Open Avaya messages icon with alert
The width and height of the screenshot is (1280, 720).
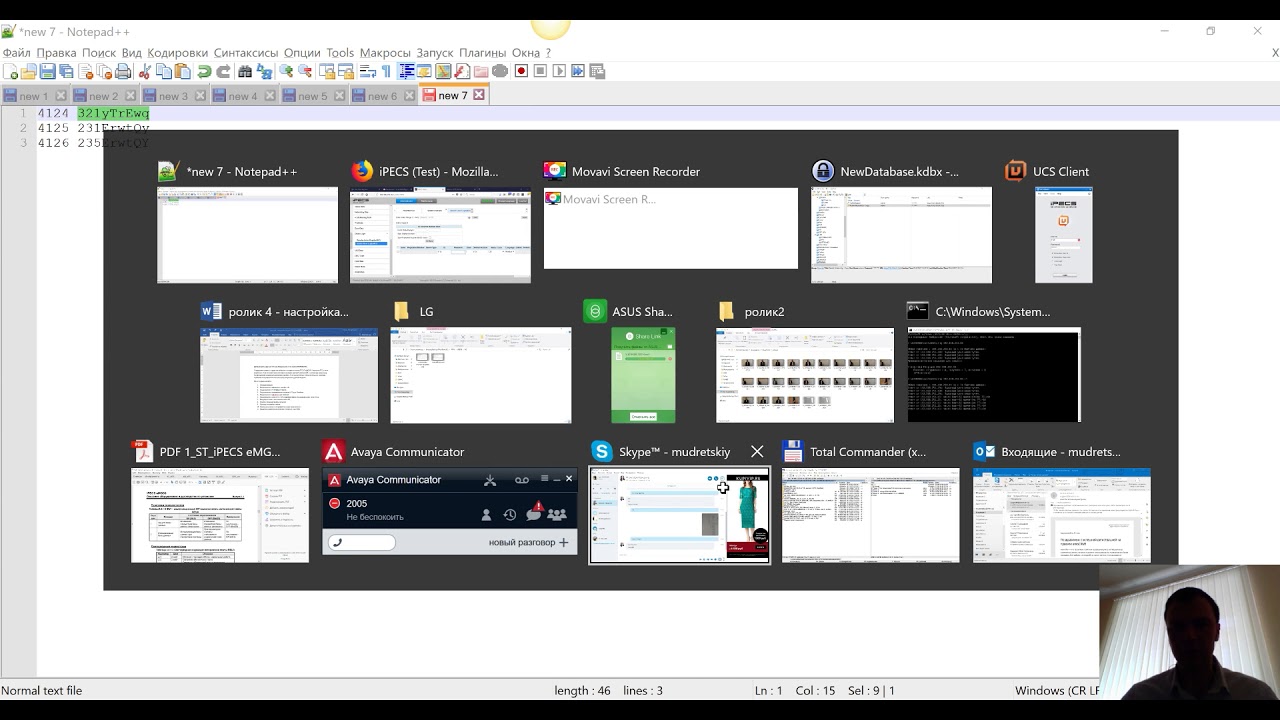coord(534,513)
